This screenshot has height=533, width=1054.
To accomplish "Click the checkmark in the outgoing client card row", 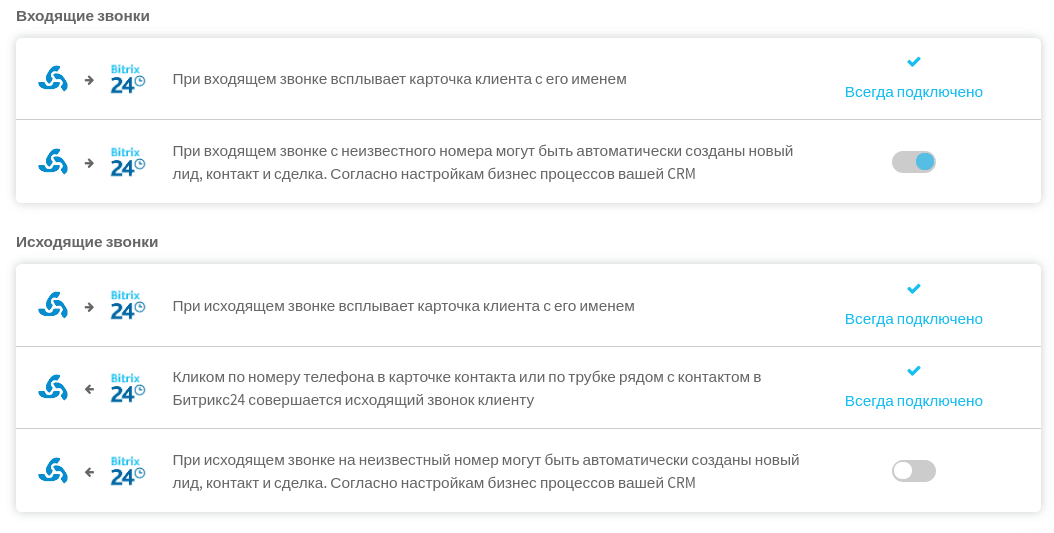I will [x=914, y=289].
